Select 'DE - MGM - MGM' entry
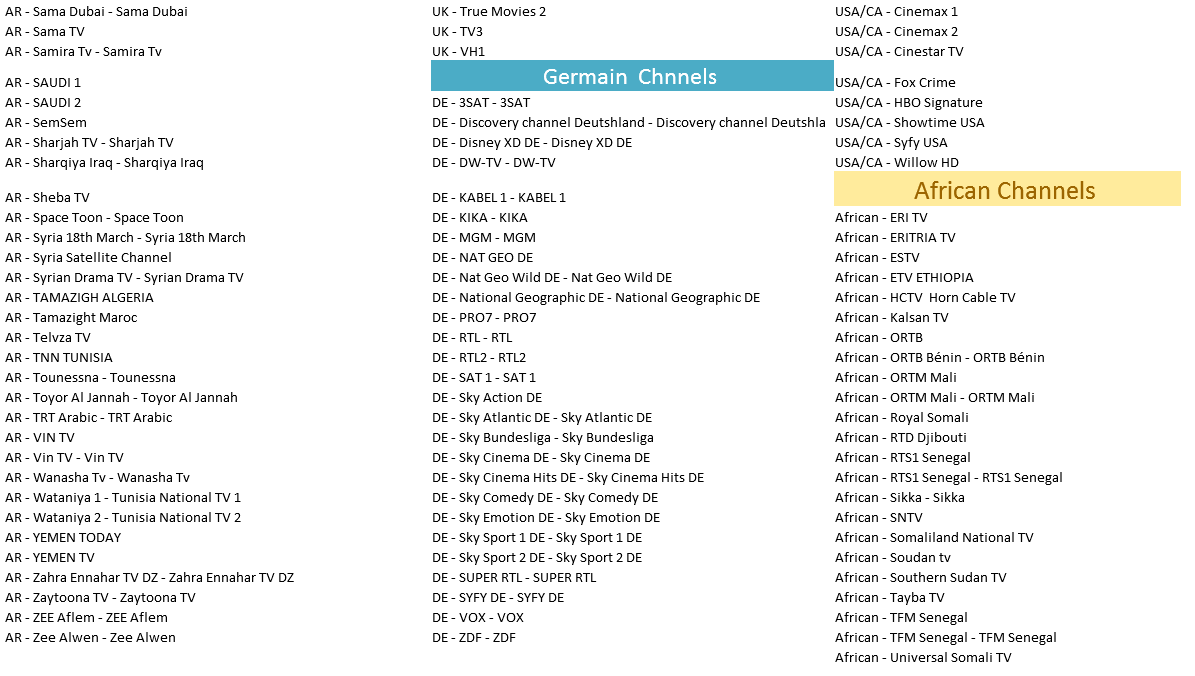Screen dimensions: 1195x676 (x=484, y=238)
